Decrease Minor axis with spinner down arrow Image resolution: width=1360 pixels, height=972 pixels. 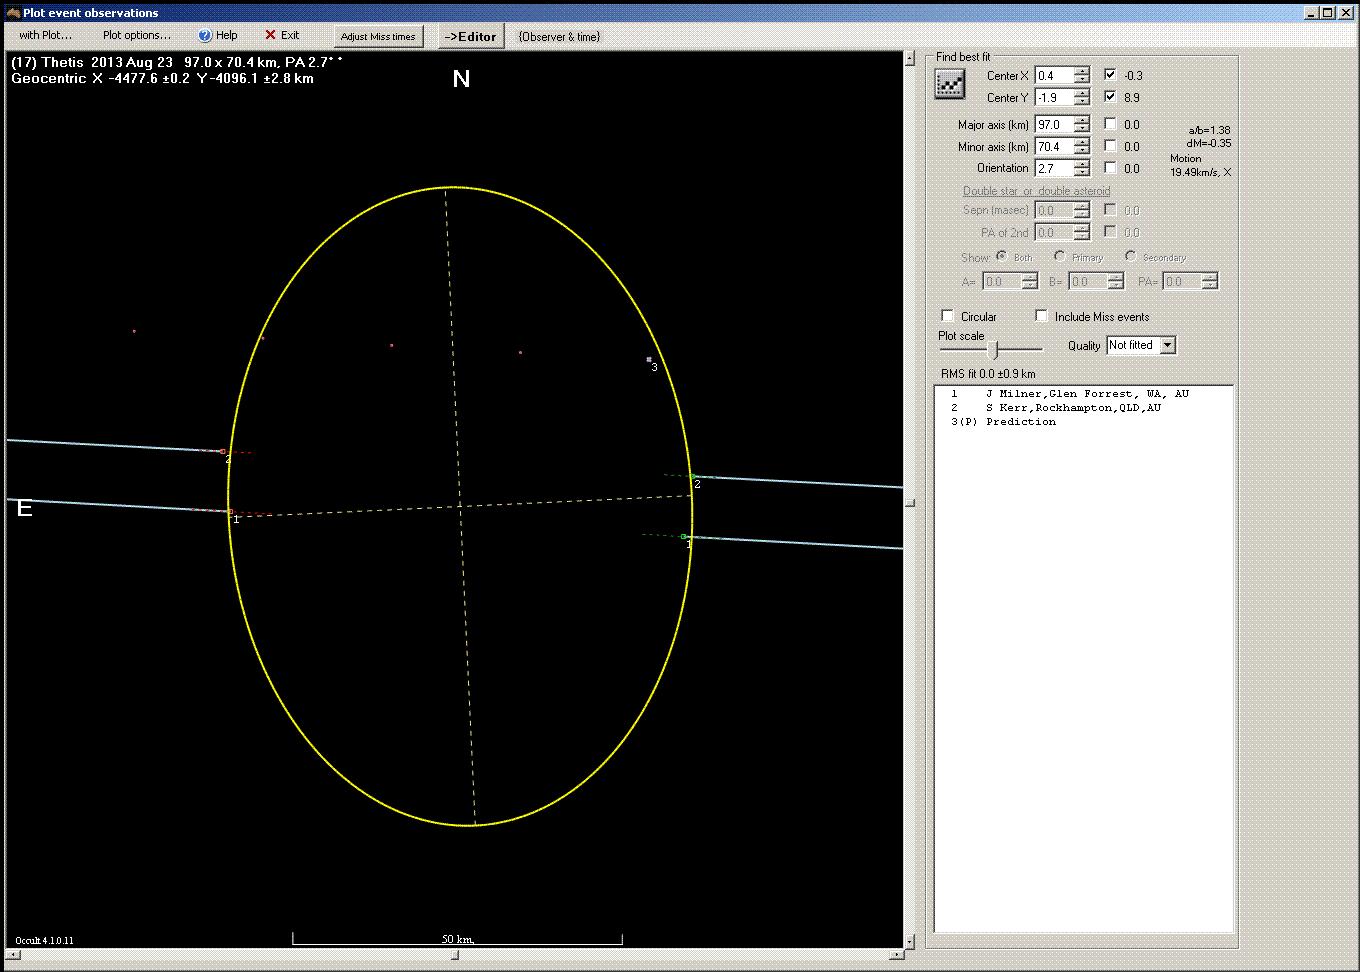(x=1082, y=151)
